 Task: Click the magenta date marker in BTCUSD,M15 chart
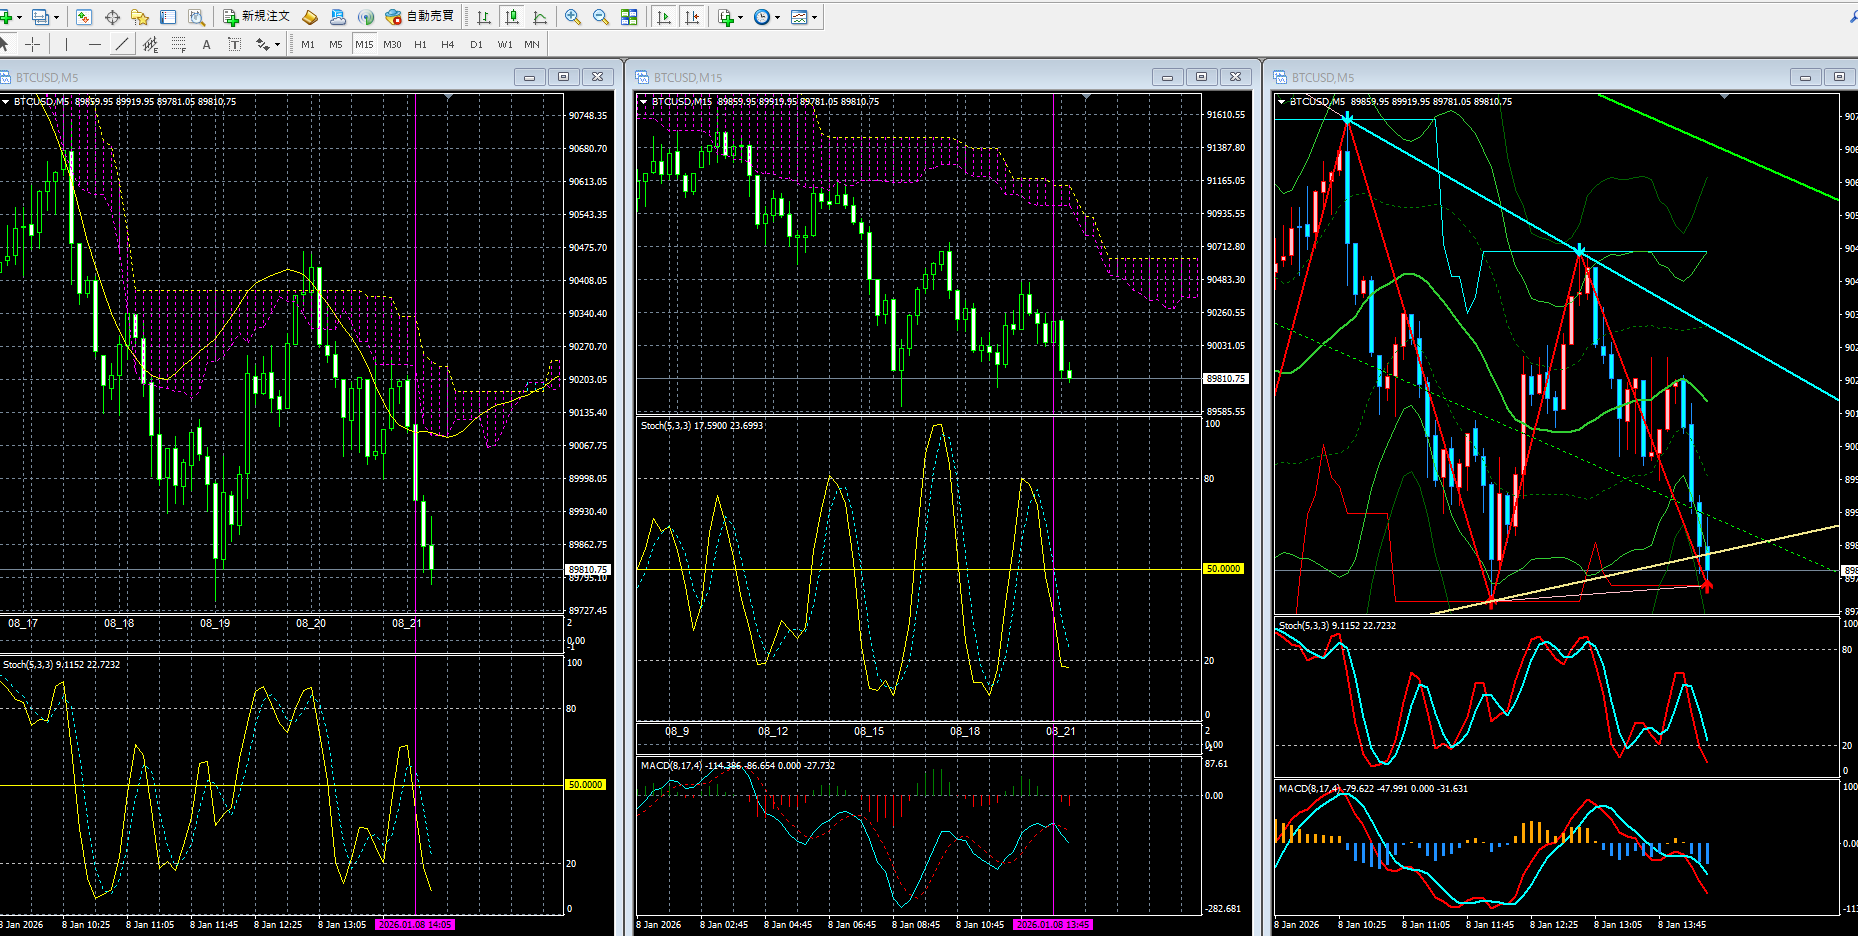pos(1052,924)
